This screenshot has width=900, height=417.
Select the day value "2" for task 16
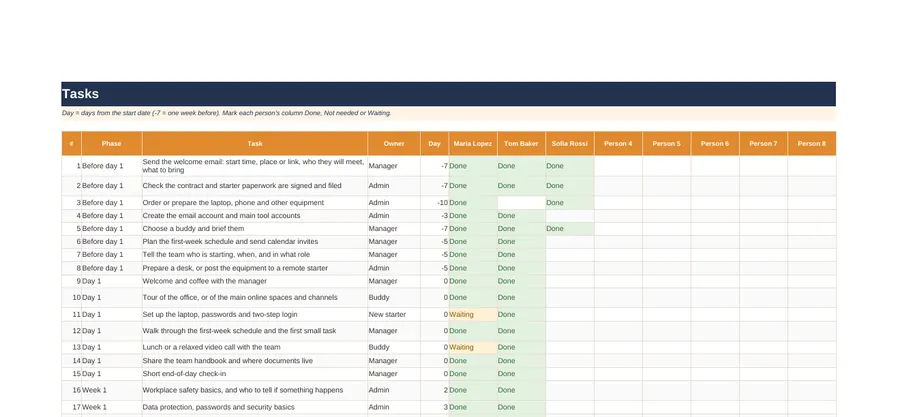pyautogui.click(x=435, y=390)
